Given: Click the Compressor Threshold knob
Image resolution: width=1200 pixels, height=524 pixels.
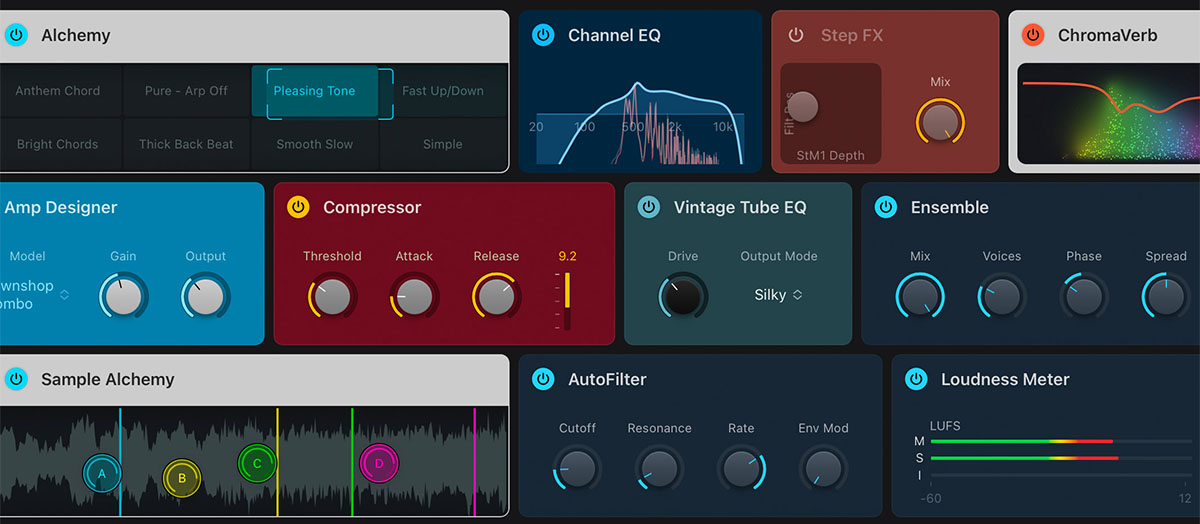Looking at the screenshot, I should pos(332,297).
